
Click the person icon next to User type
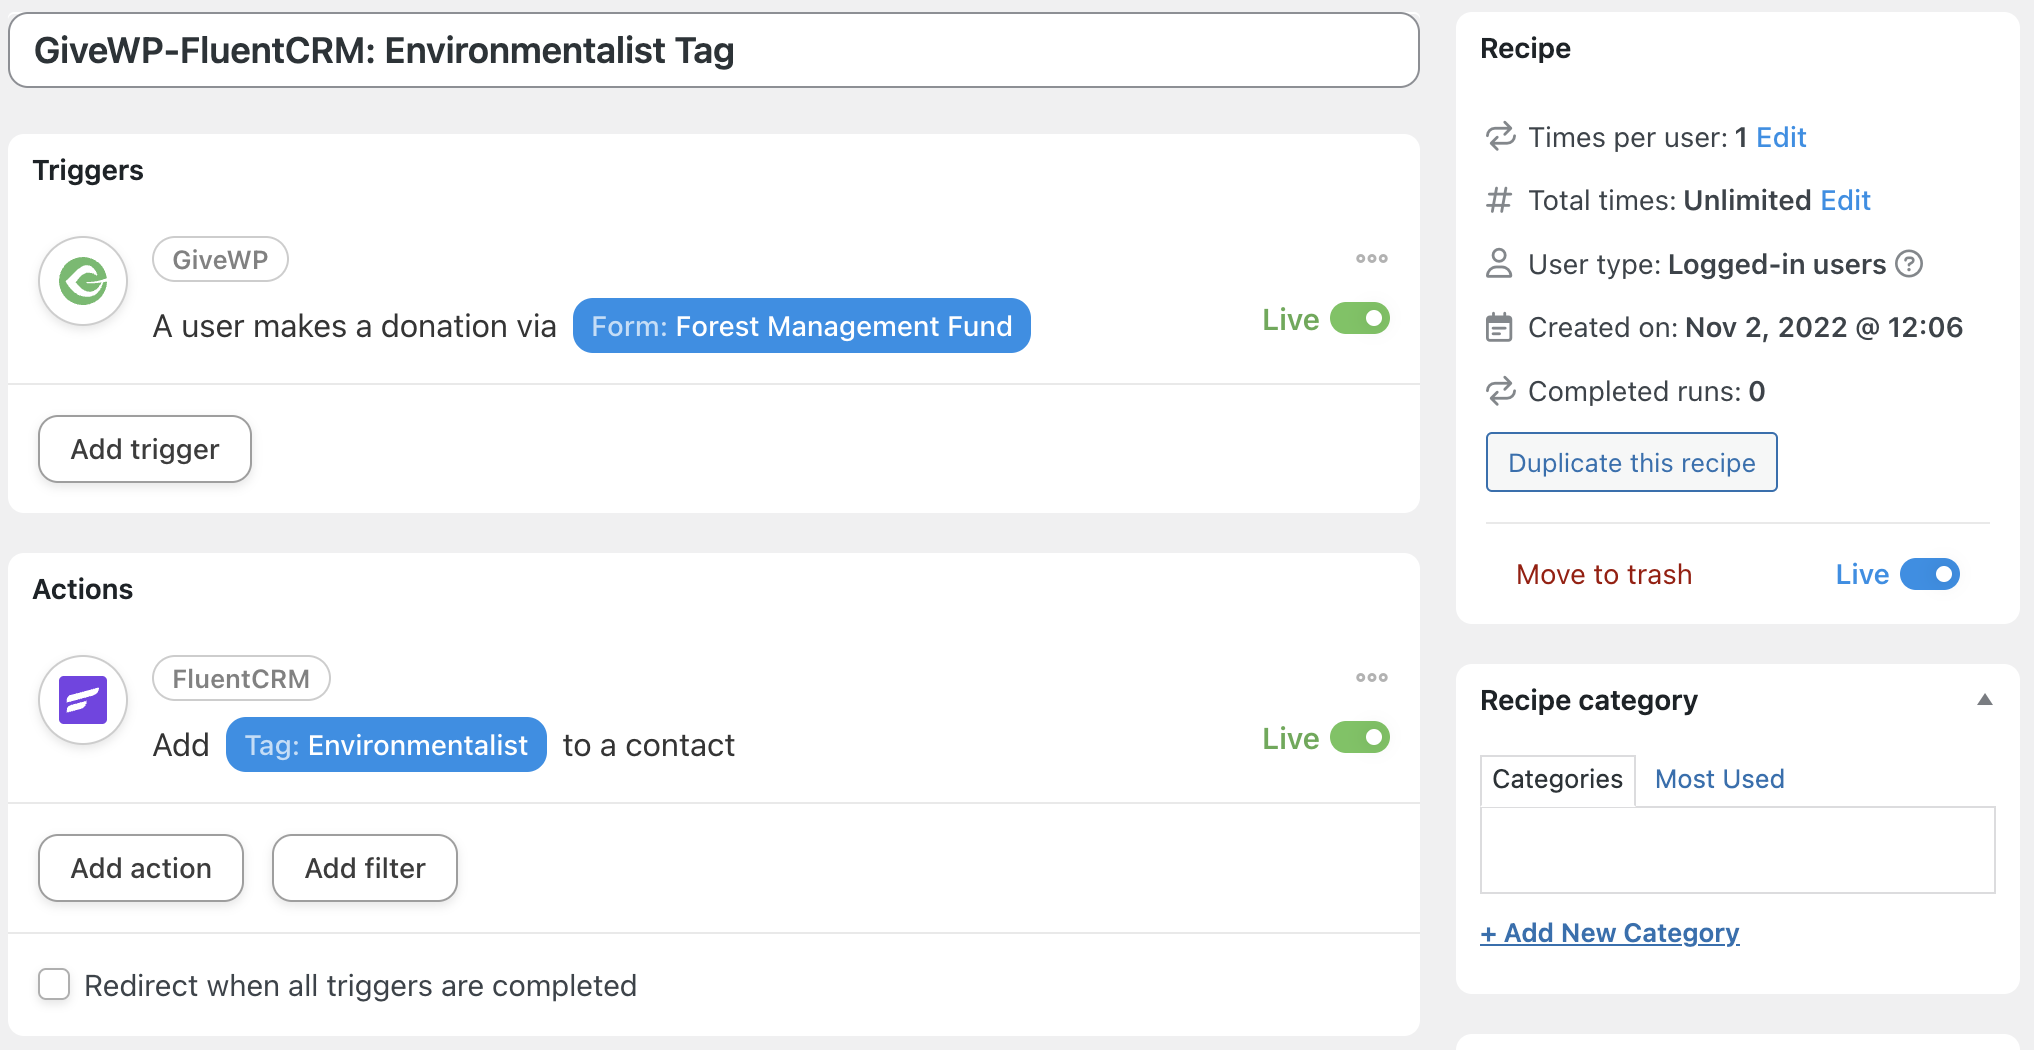pos(1498,264)
